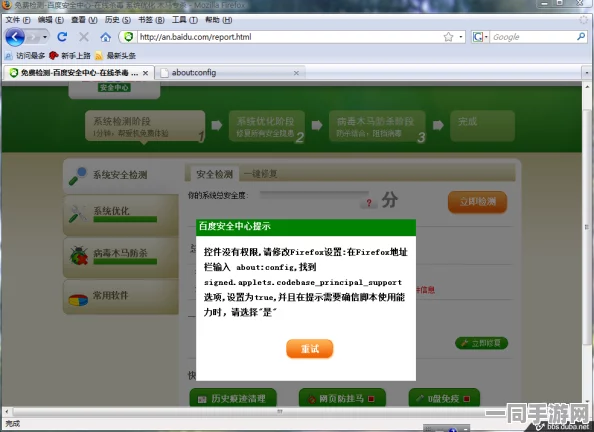594x432 pixels.
Task: Open the 文件 (F) menu
Action: [18, 20]
